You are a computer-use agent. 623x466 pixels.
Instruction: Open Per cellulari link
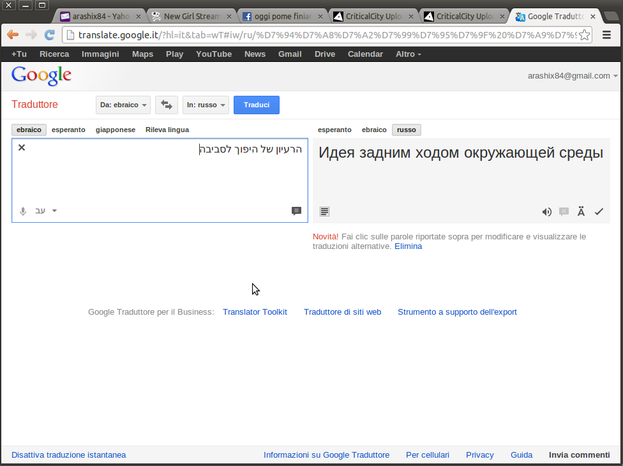coord(428,455)
